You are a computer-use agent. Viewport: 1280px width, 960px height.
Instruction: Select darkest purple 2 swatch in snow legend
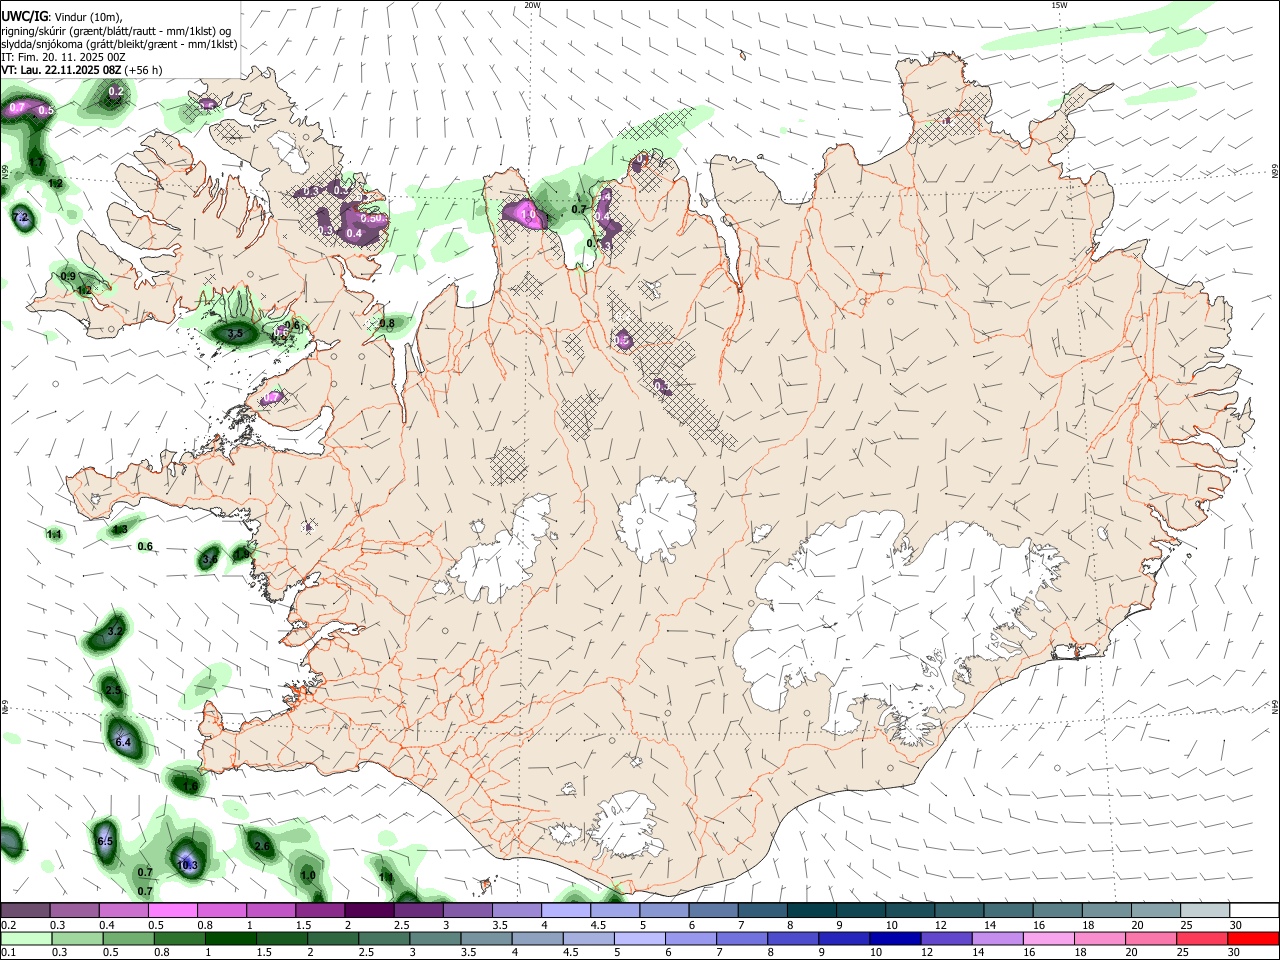(369, 911)
